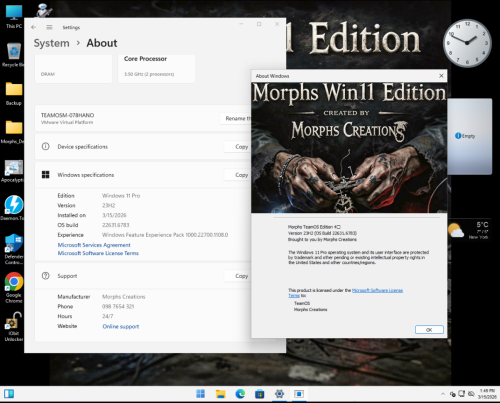500x403 pixels.
Task: Click OK in About Windows dialog
Action: (x=429, y=330)
